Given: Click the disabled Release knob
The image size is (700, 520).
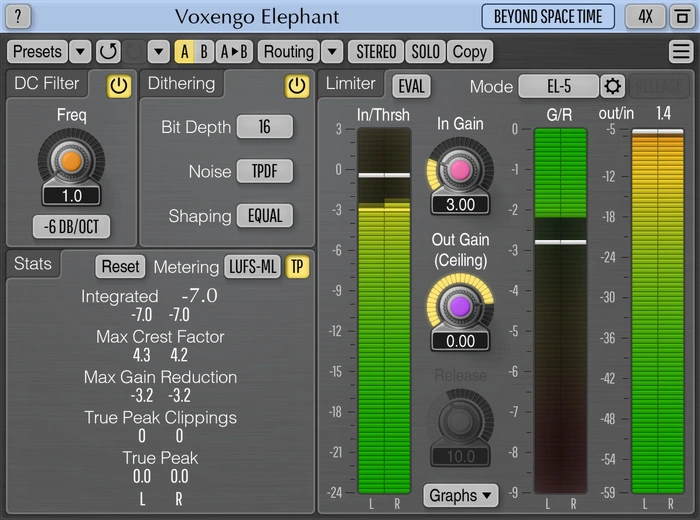Looking at the screenshot, I should pyautogui.click(x=460, y=421).
